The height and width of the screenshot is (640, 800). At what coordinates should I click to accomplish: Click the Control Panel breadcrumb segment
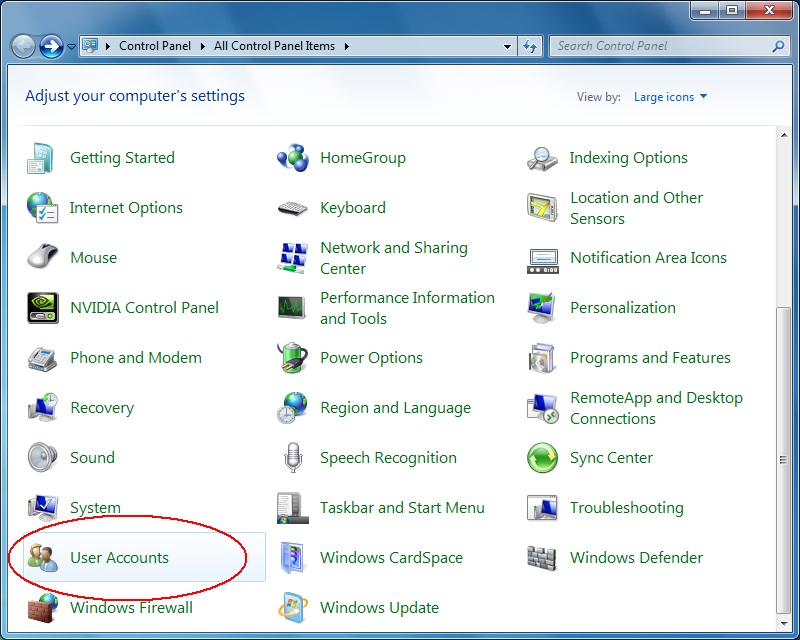[x=155, y=46]
